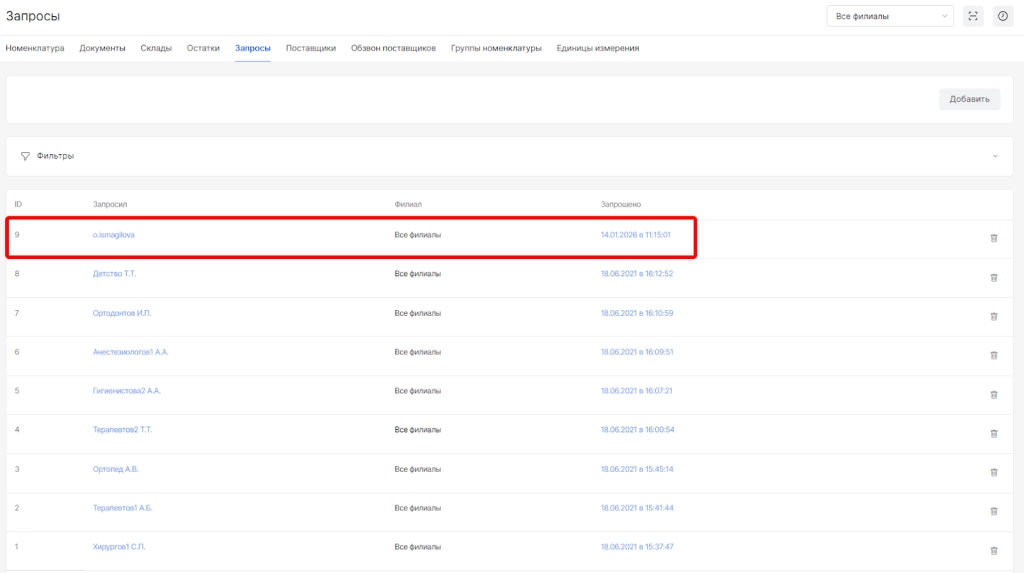This screenshot has width=1024, height=573.
Task: Remove Ортодонтов И.П. request via trash icon
Action: 993,316
